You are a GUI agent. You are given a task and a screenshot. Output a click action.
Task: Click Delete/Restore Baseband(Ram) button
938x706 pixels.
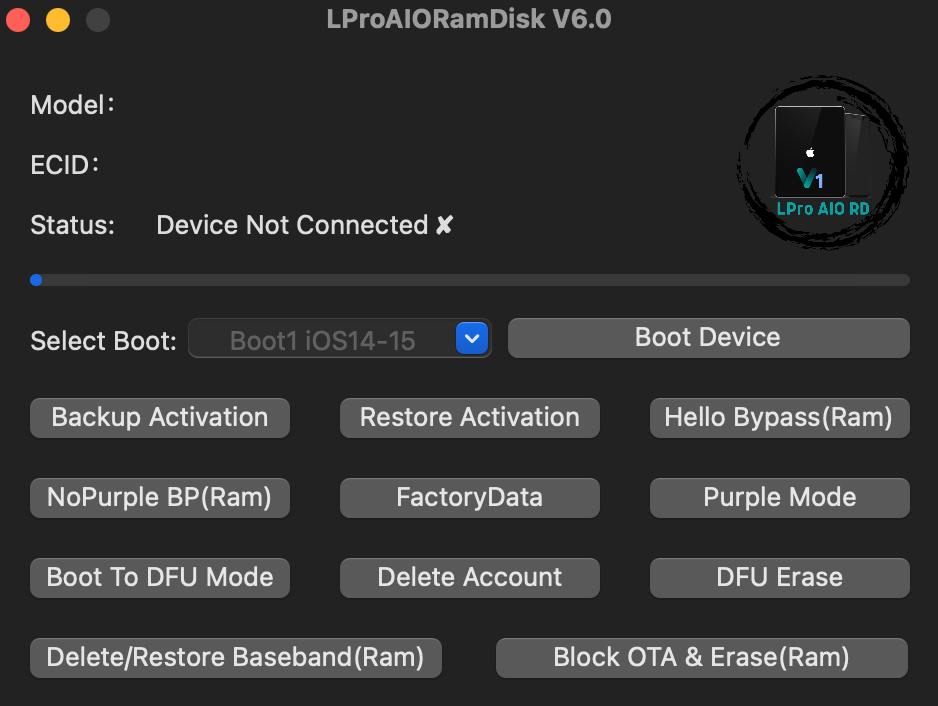[x=236, y=658]
